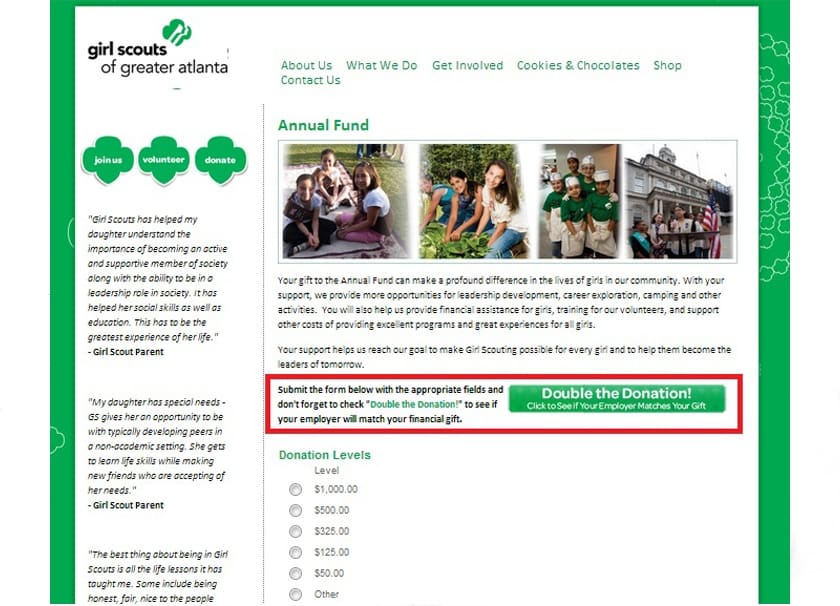Screen dimensions: 840x606
Task: Click the 'volunteer' trefoil icon
Action: (164, 160)
